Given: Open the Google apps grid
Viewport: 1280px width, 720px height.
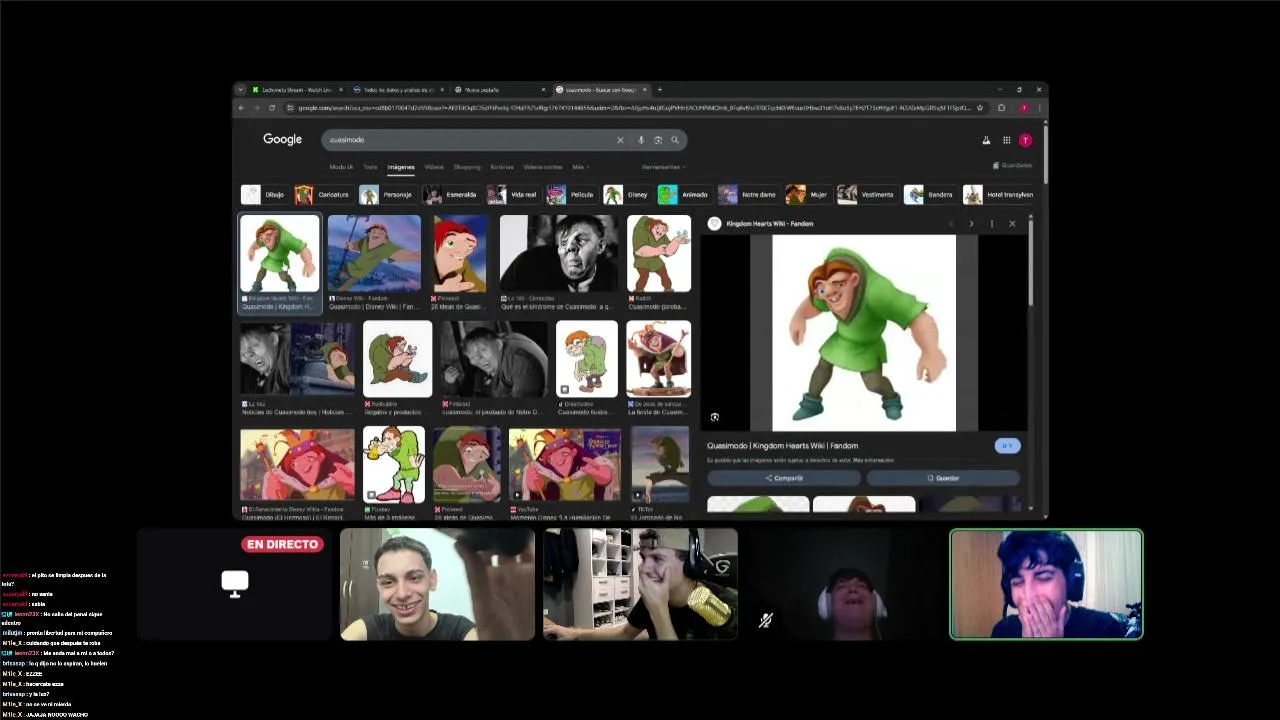Looking at the screenshot, I should pyautogui.click(x=1006, y=140).
